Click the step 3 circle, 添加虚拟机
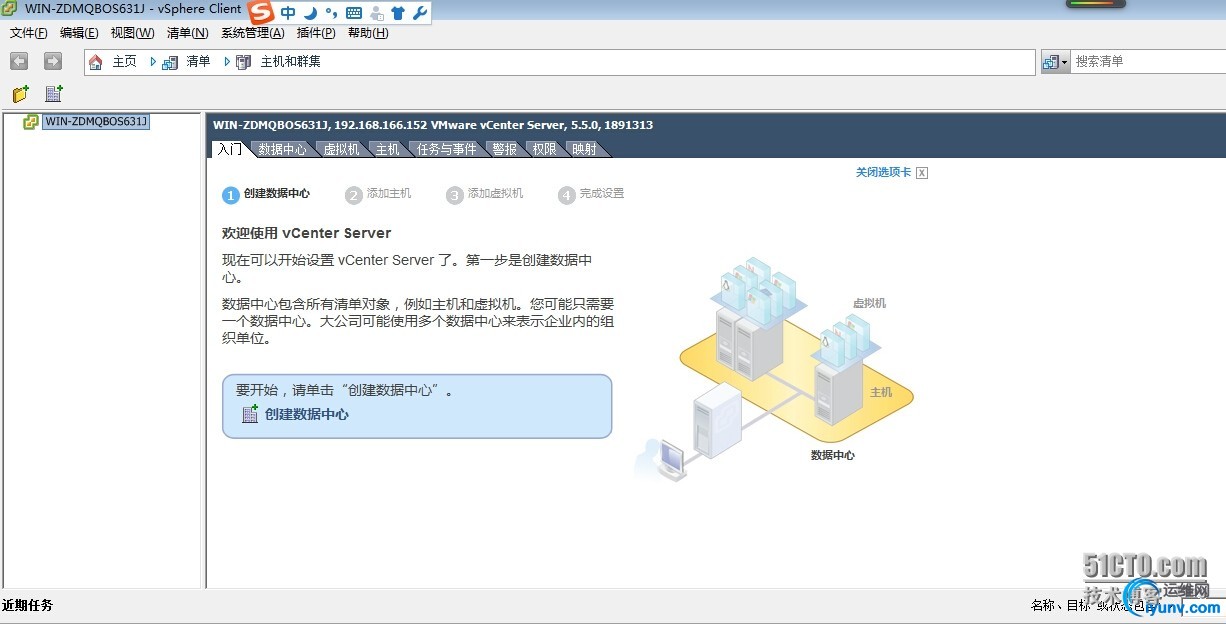 (x=455, y=195)
